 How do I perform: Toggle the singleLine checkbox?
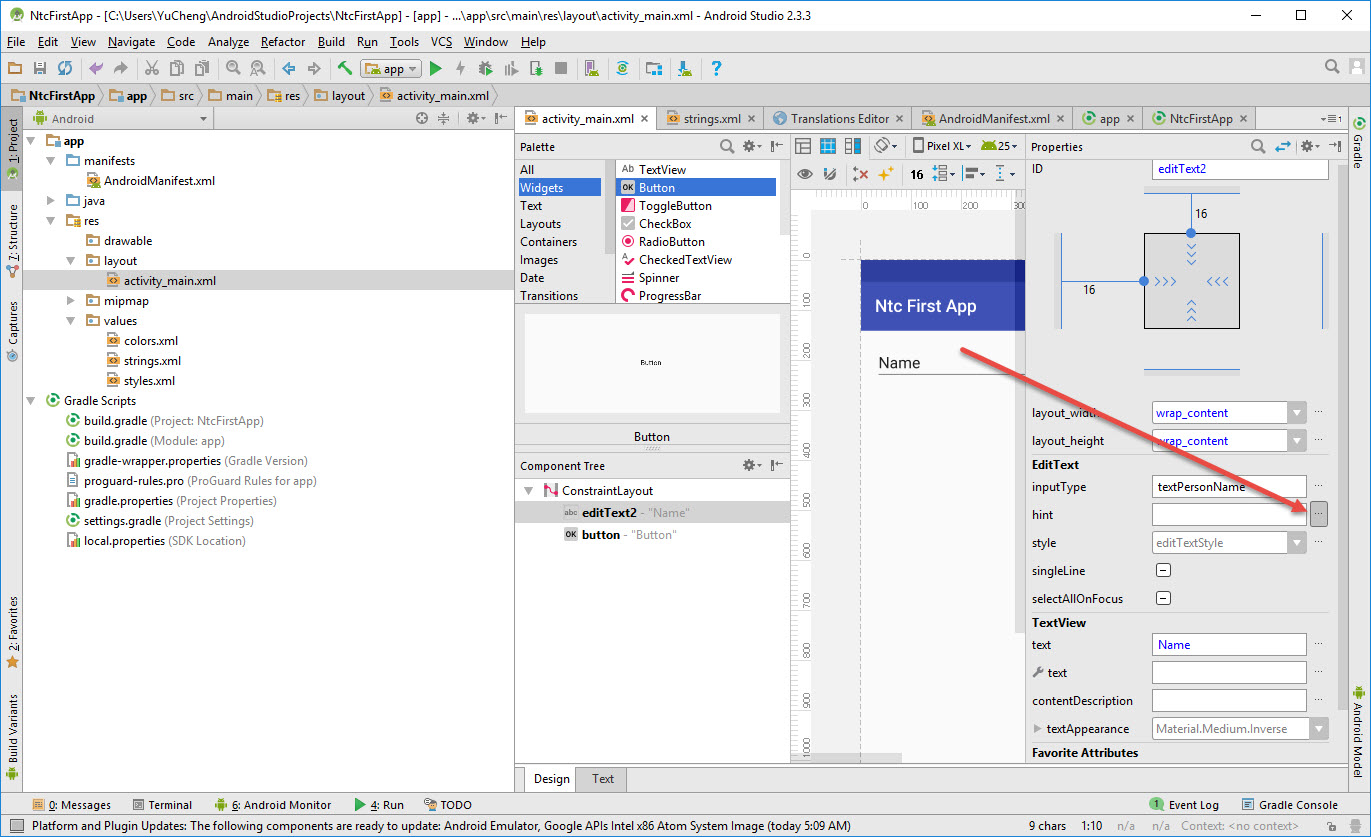coord(1163,571)
